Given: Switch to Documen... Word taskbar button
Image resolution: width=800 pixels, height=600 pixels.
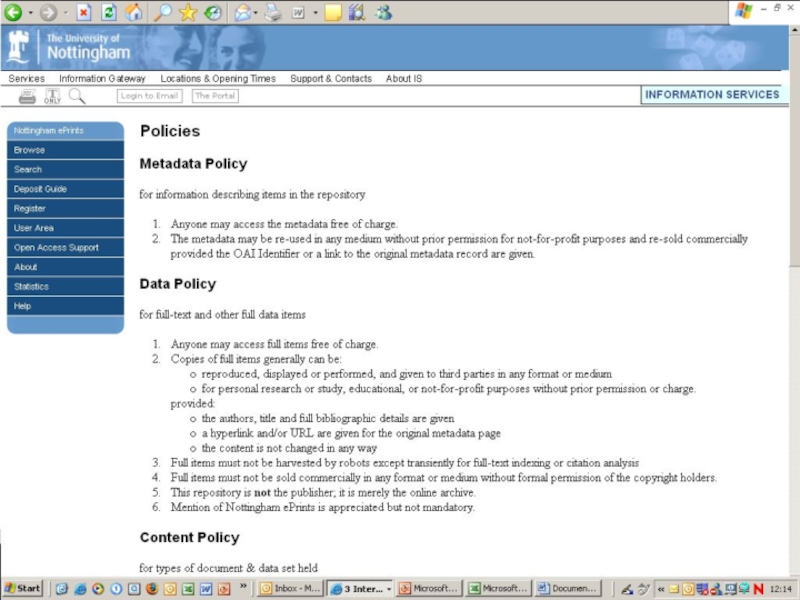Looking at the screenshot, I should (567, 588).
